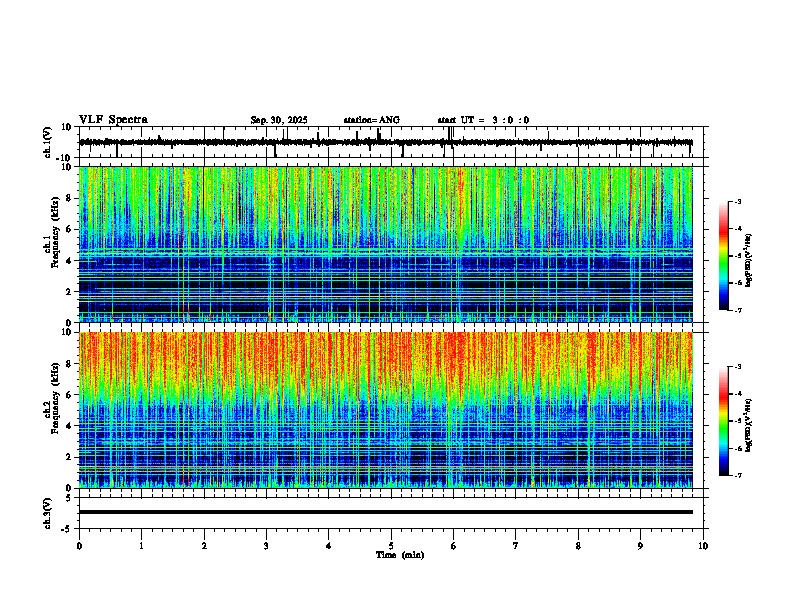Click time axis tick label "4"
This screenshot has width=792, height=612.
pyautogui.click(x=329, y=546)
